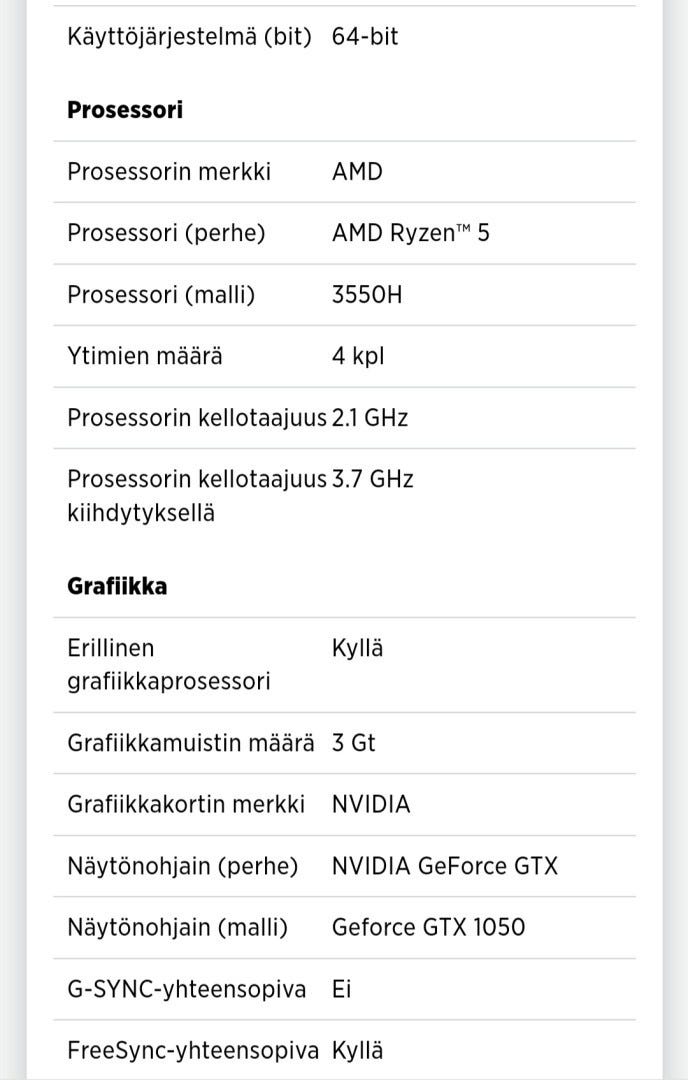Click the Erillinen grafiikkaprosessori label

[168, 665]
